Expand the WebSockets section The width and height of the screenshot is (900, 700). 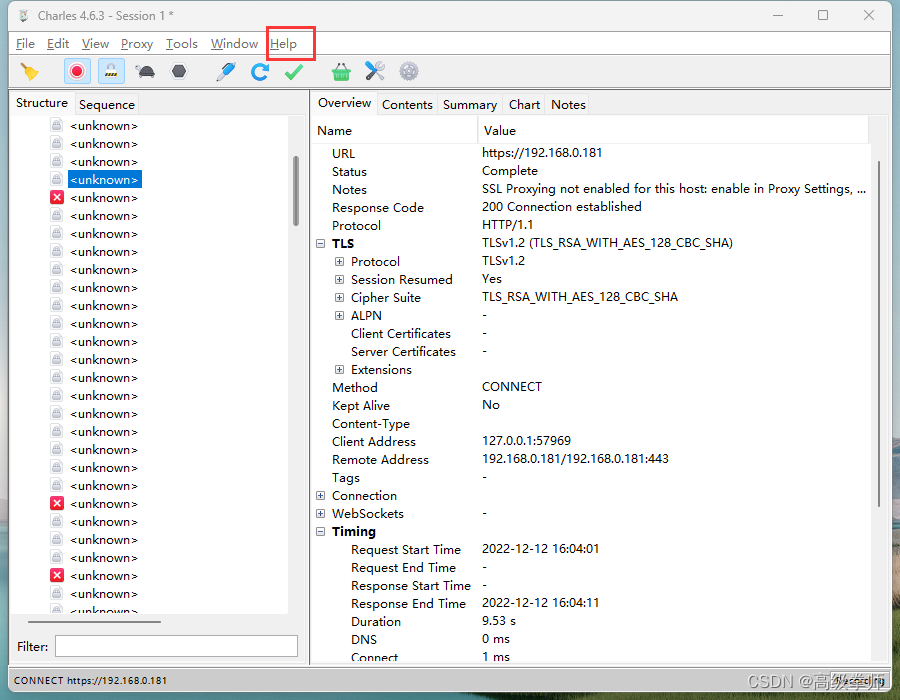click(320, 514)
